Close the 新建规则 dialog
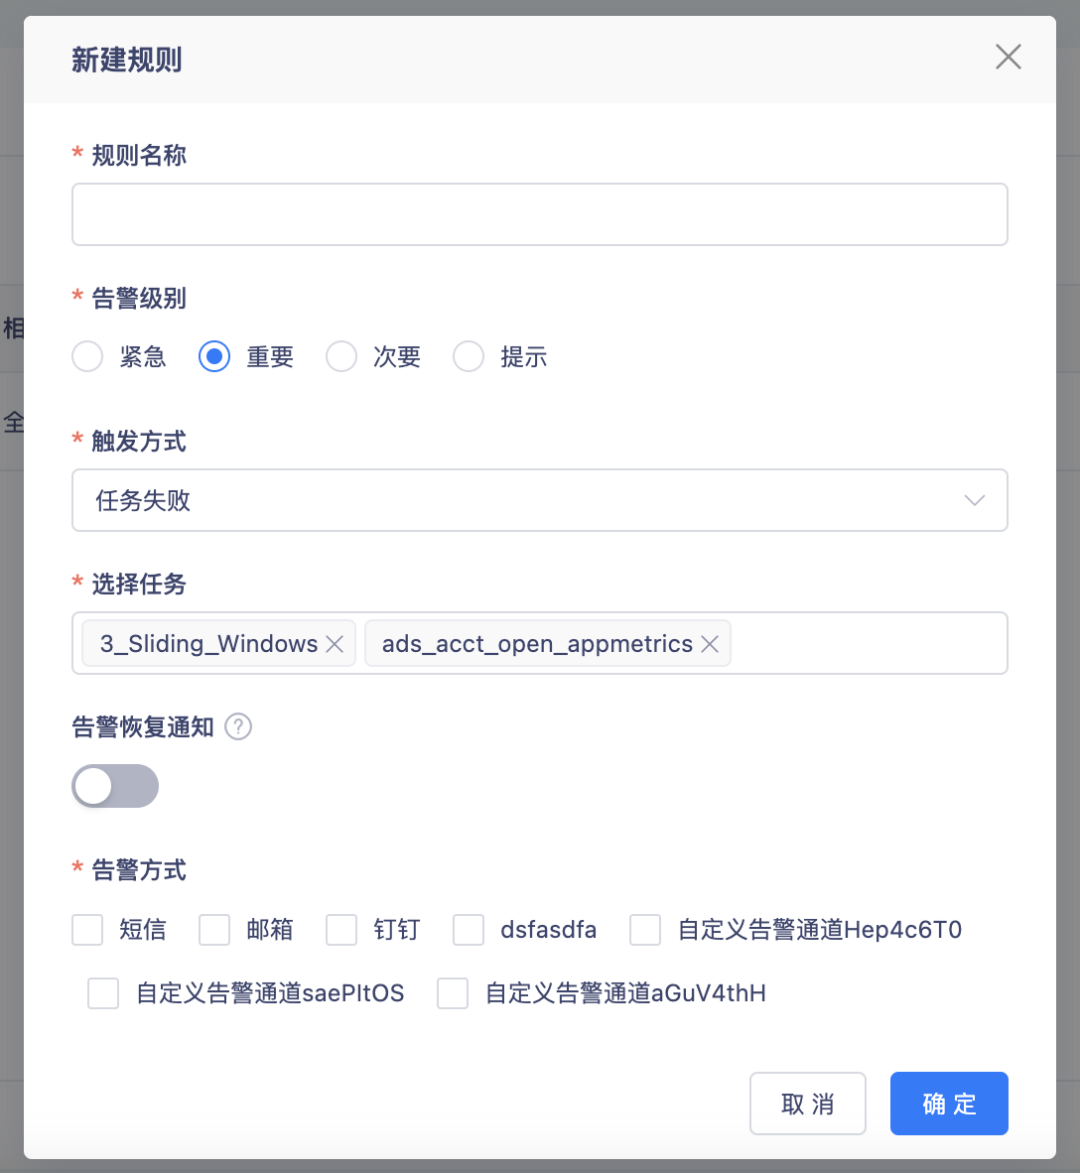The image size is (1080, 1173). (x=1008, y=57)
